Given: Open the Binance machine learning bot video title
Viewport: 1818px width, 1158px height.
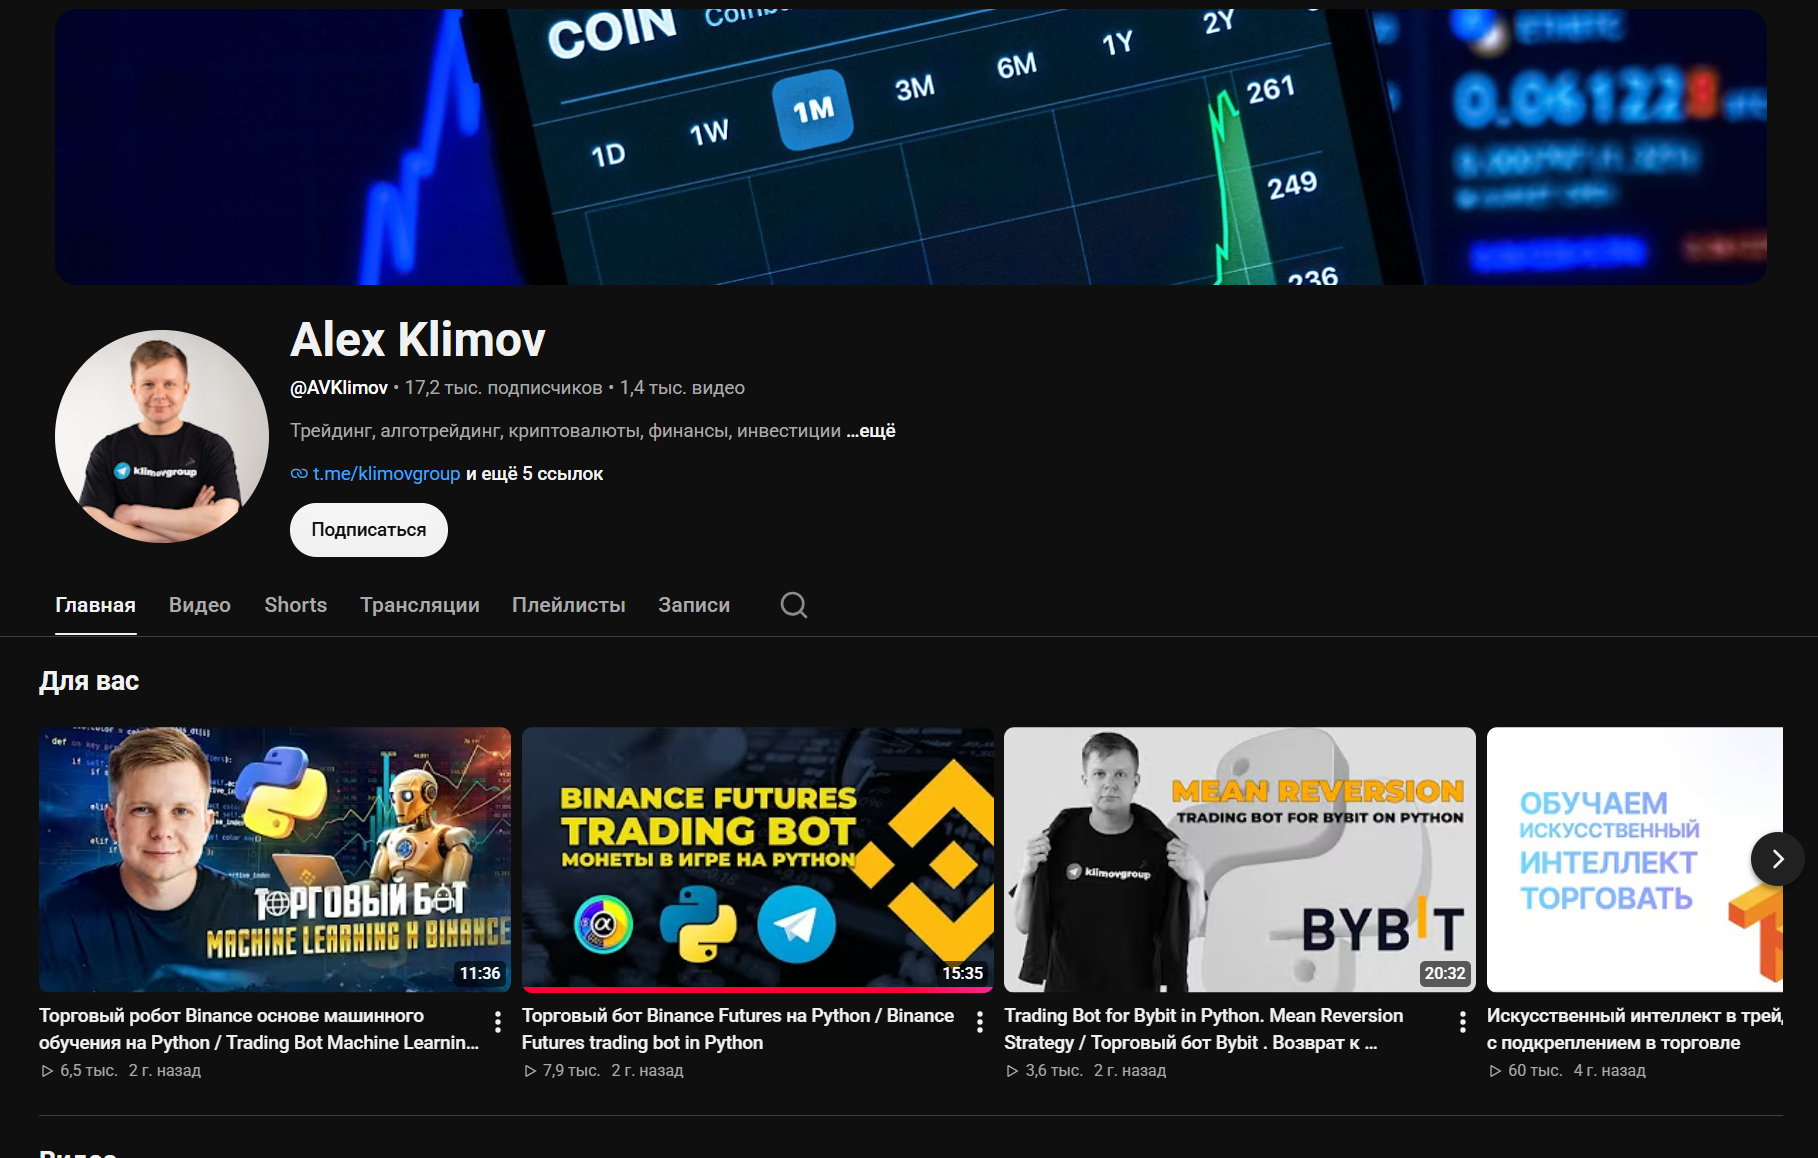Looking at the screenshot, I should [259, 1029].
